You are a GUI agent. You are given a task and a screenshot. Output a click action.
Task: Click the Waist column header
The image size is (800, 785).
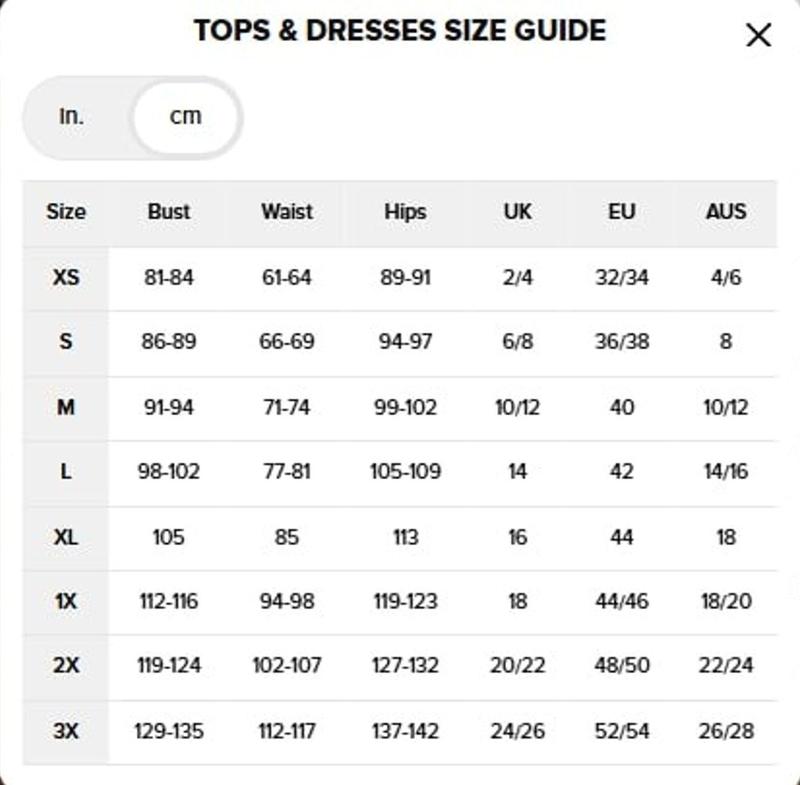click(x=287, y=212)
